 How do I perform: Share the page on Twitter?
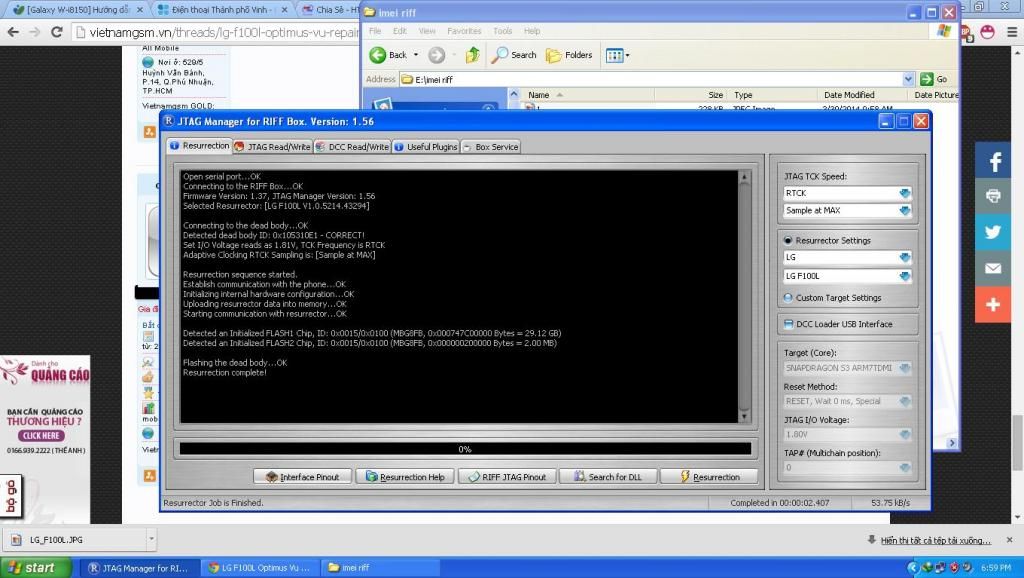point(993,232)
